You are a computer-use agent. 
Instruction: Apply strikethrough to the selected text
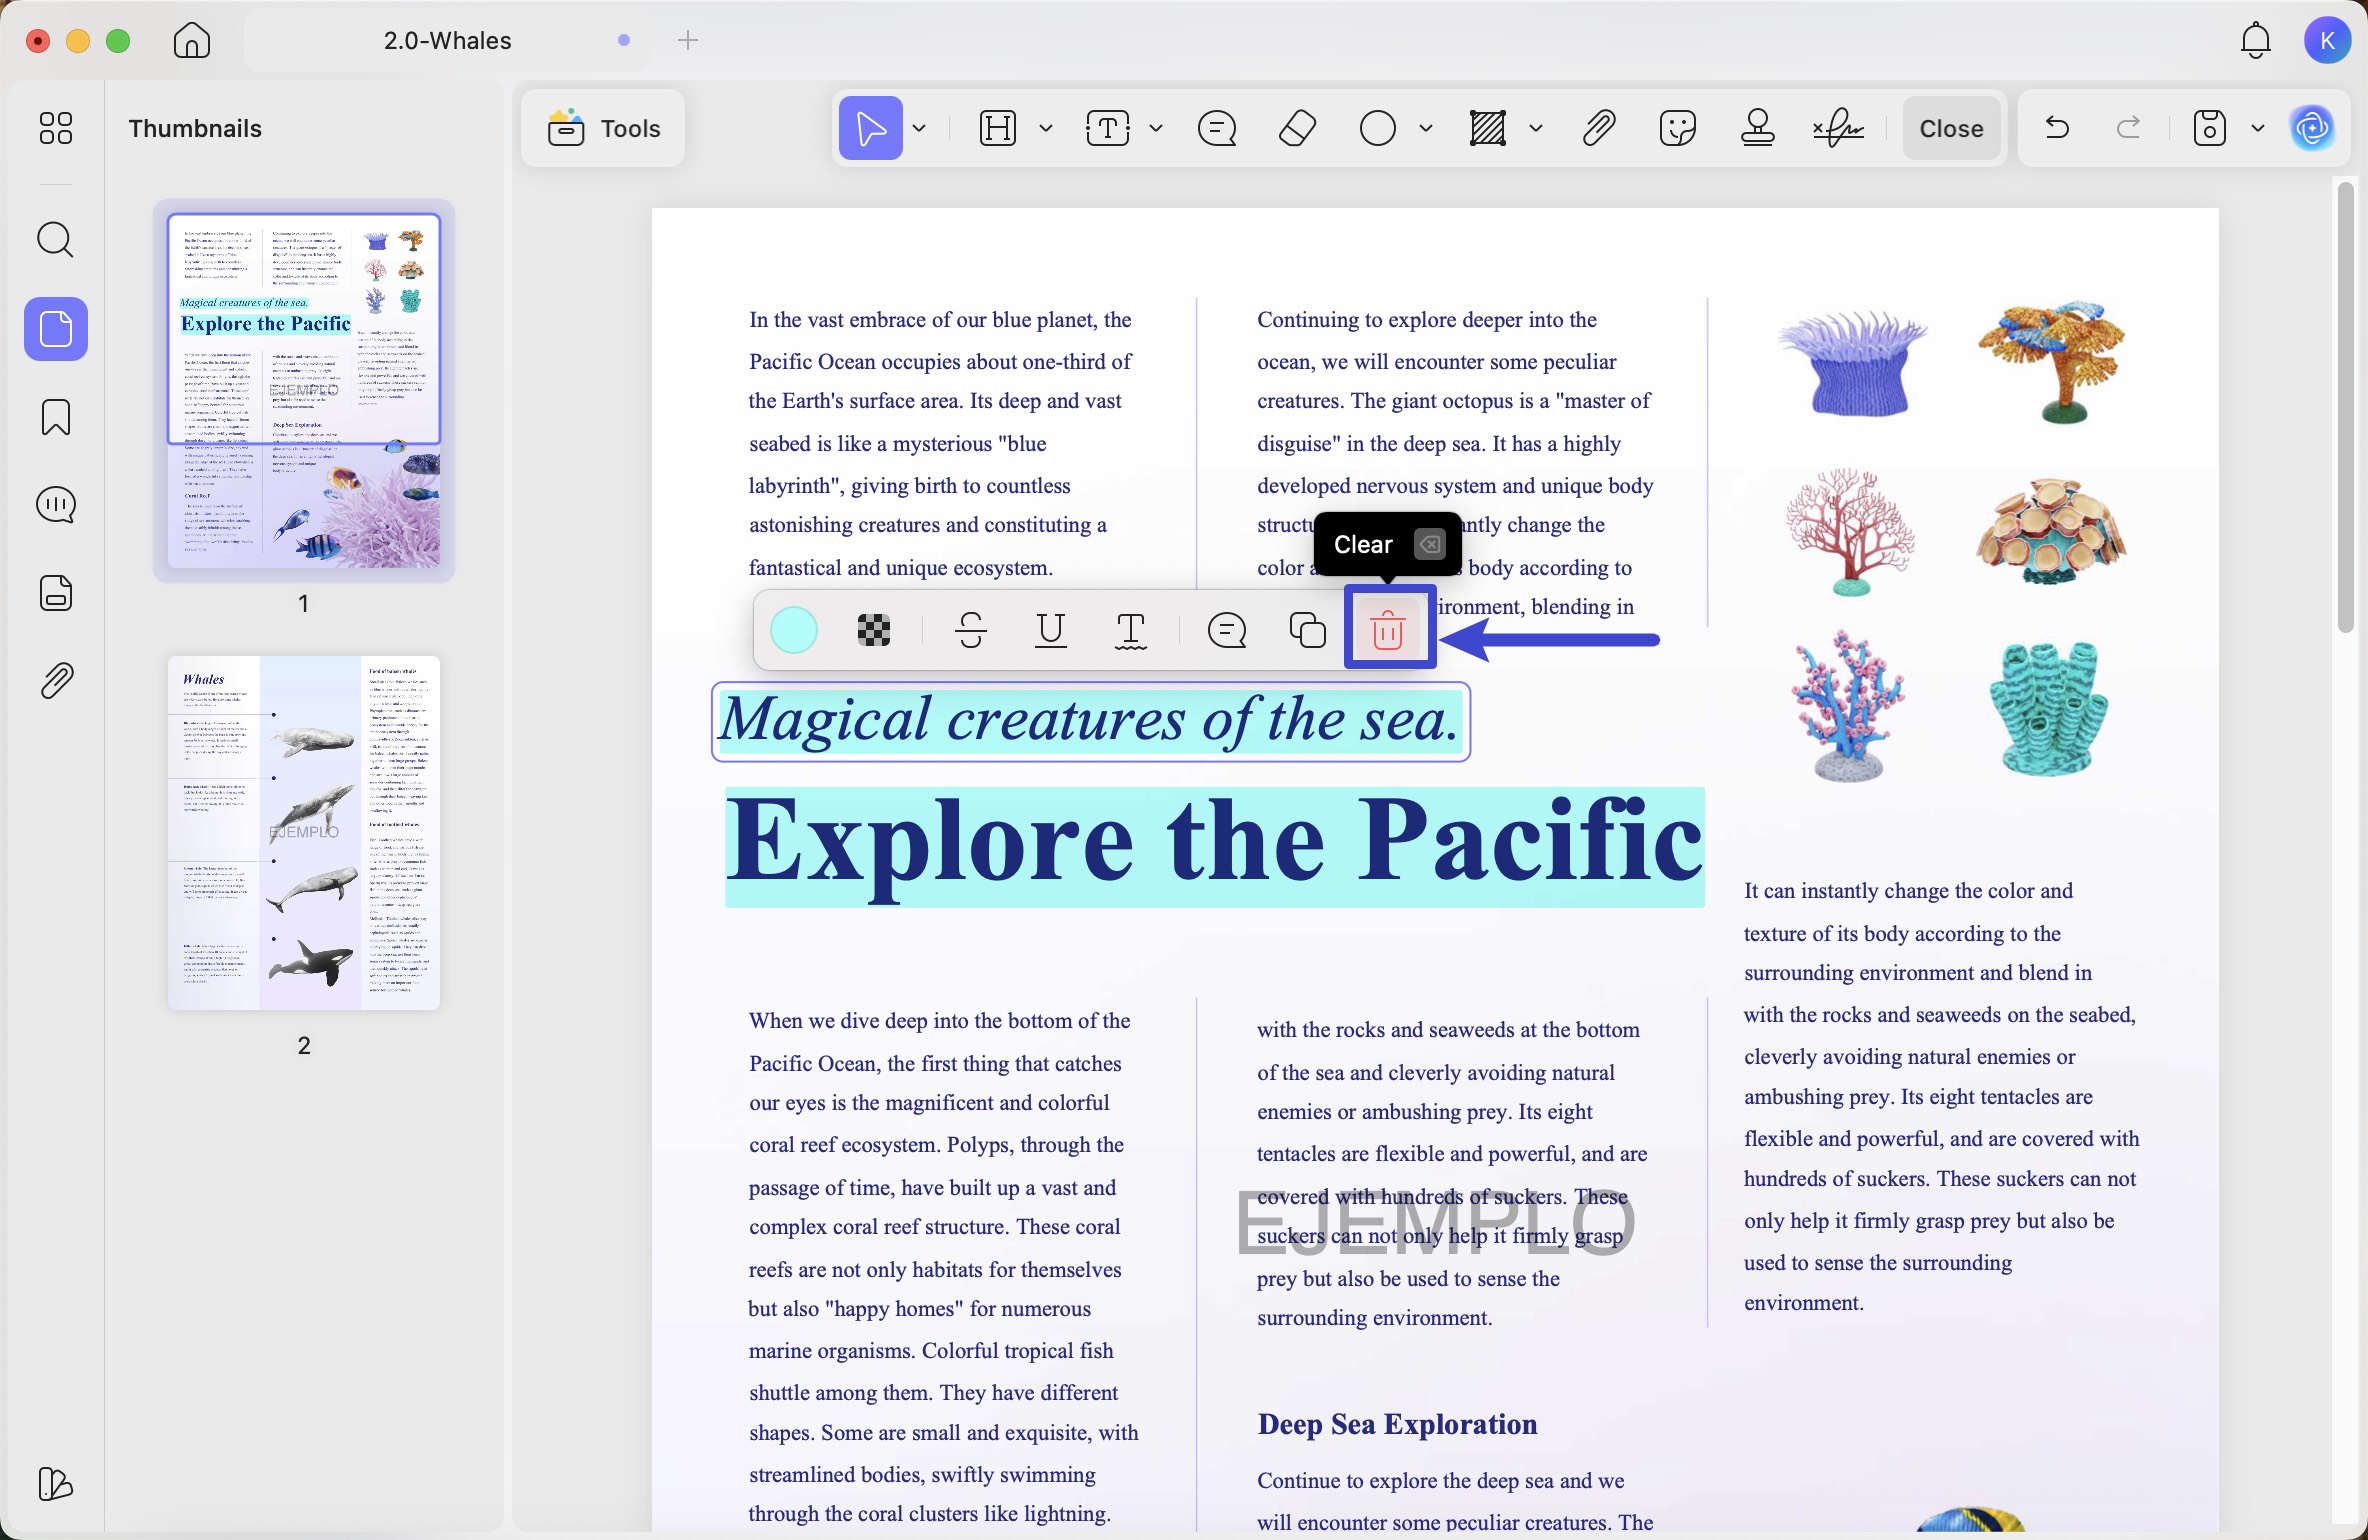[x=971, y=629]
